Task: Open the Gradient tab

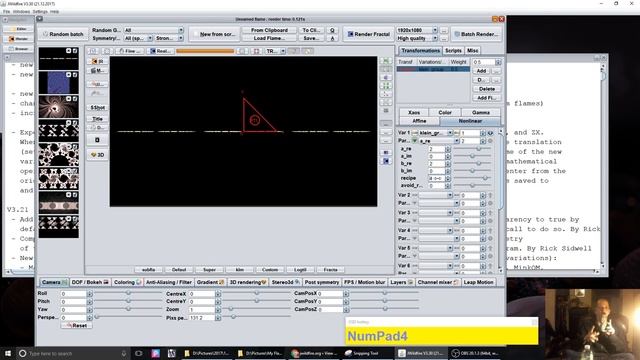Action: (x=210, y=282)
